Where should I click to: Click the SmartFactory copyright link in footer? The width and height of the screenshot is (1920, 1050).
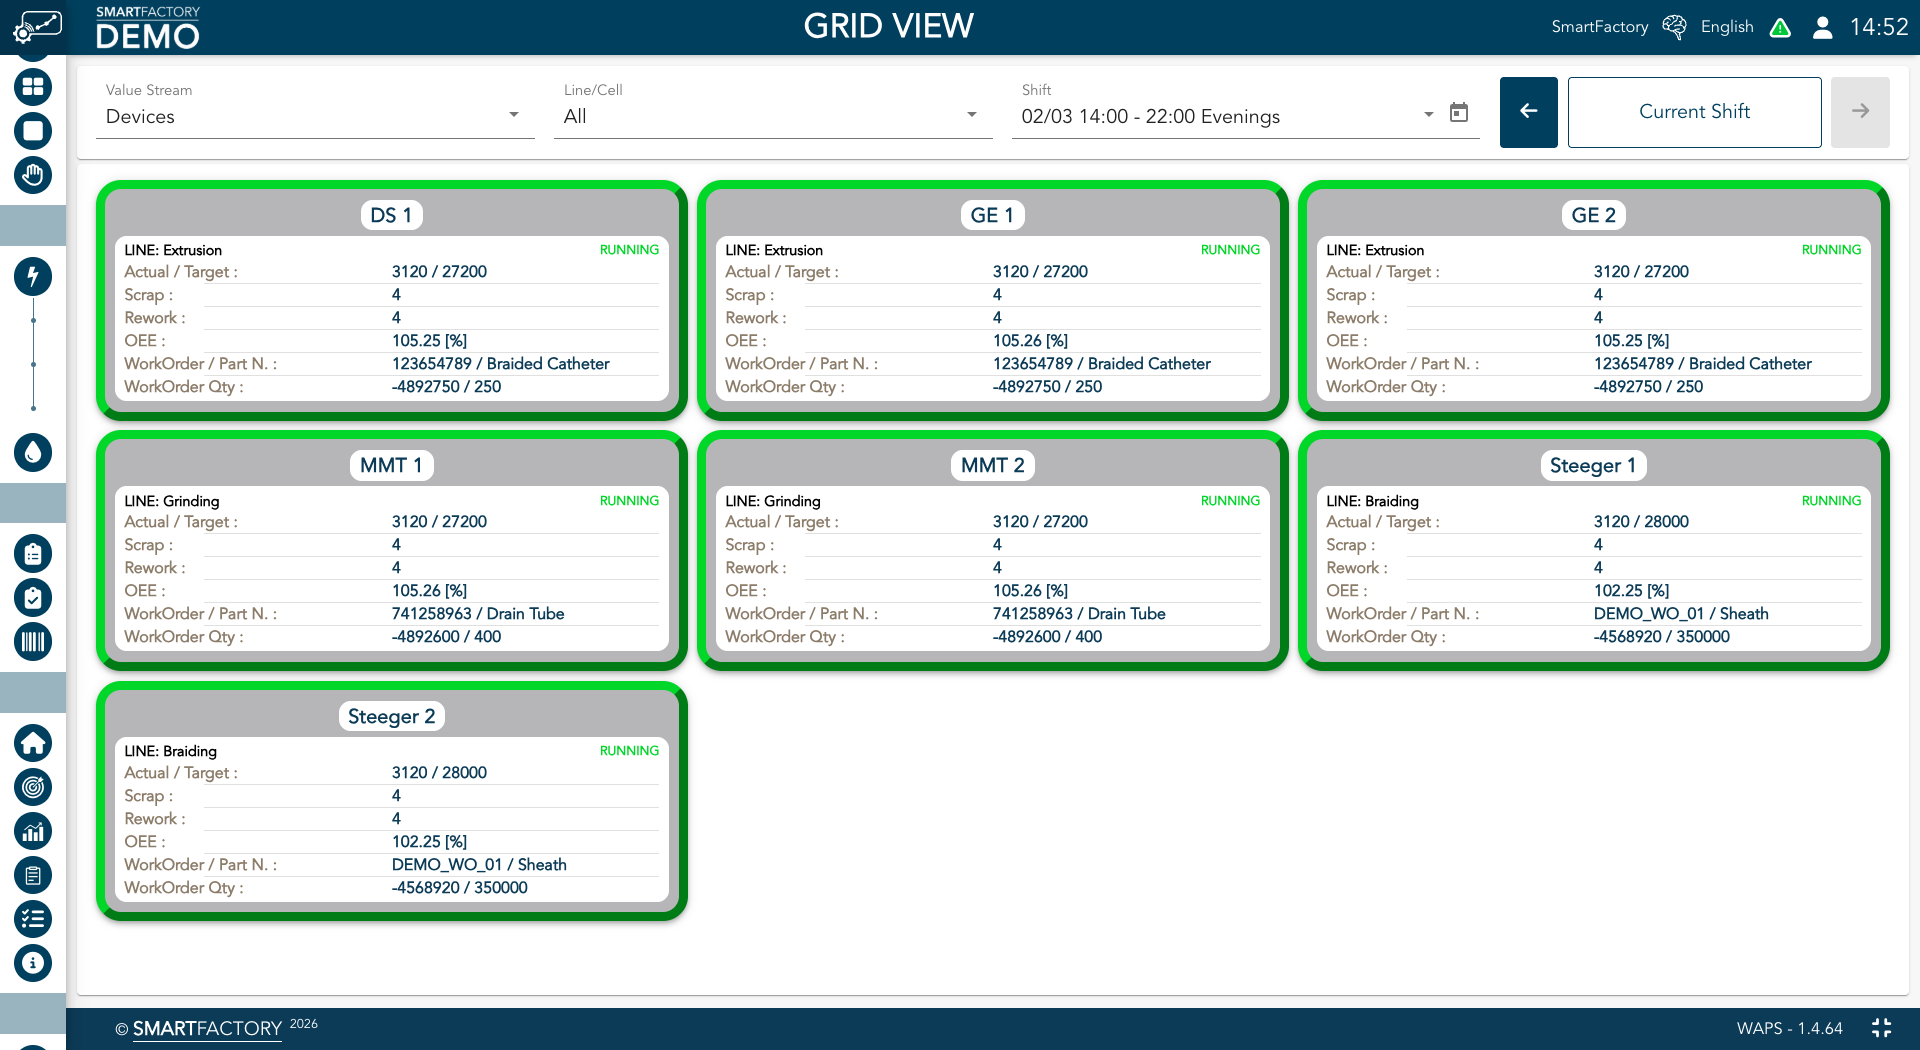206,1028
